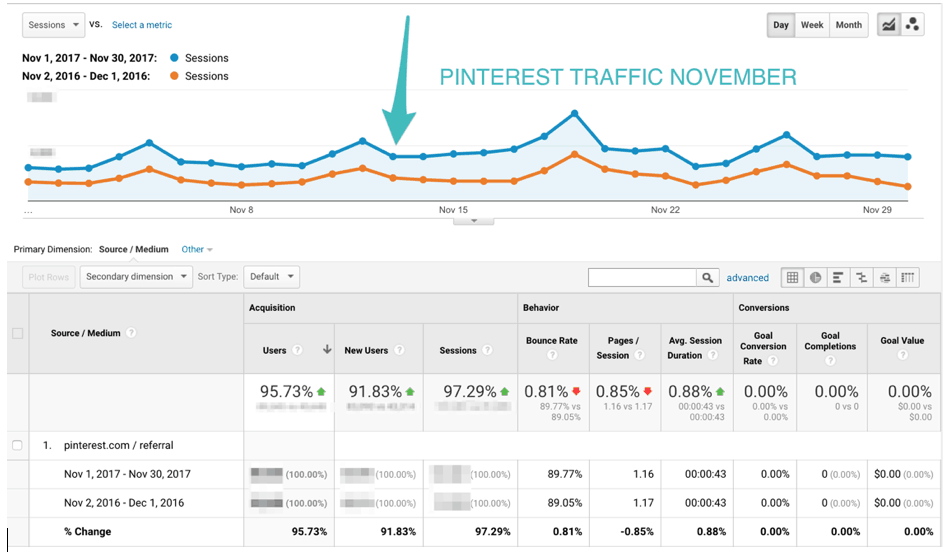The image size is (948, 553).
Task: Select Source / Medium primary dimension
Action: tap(134, 249)
